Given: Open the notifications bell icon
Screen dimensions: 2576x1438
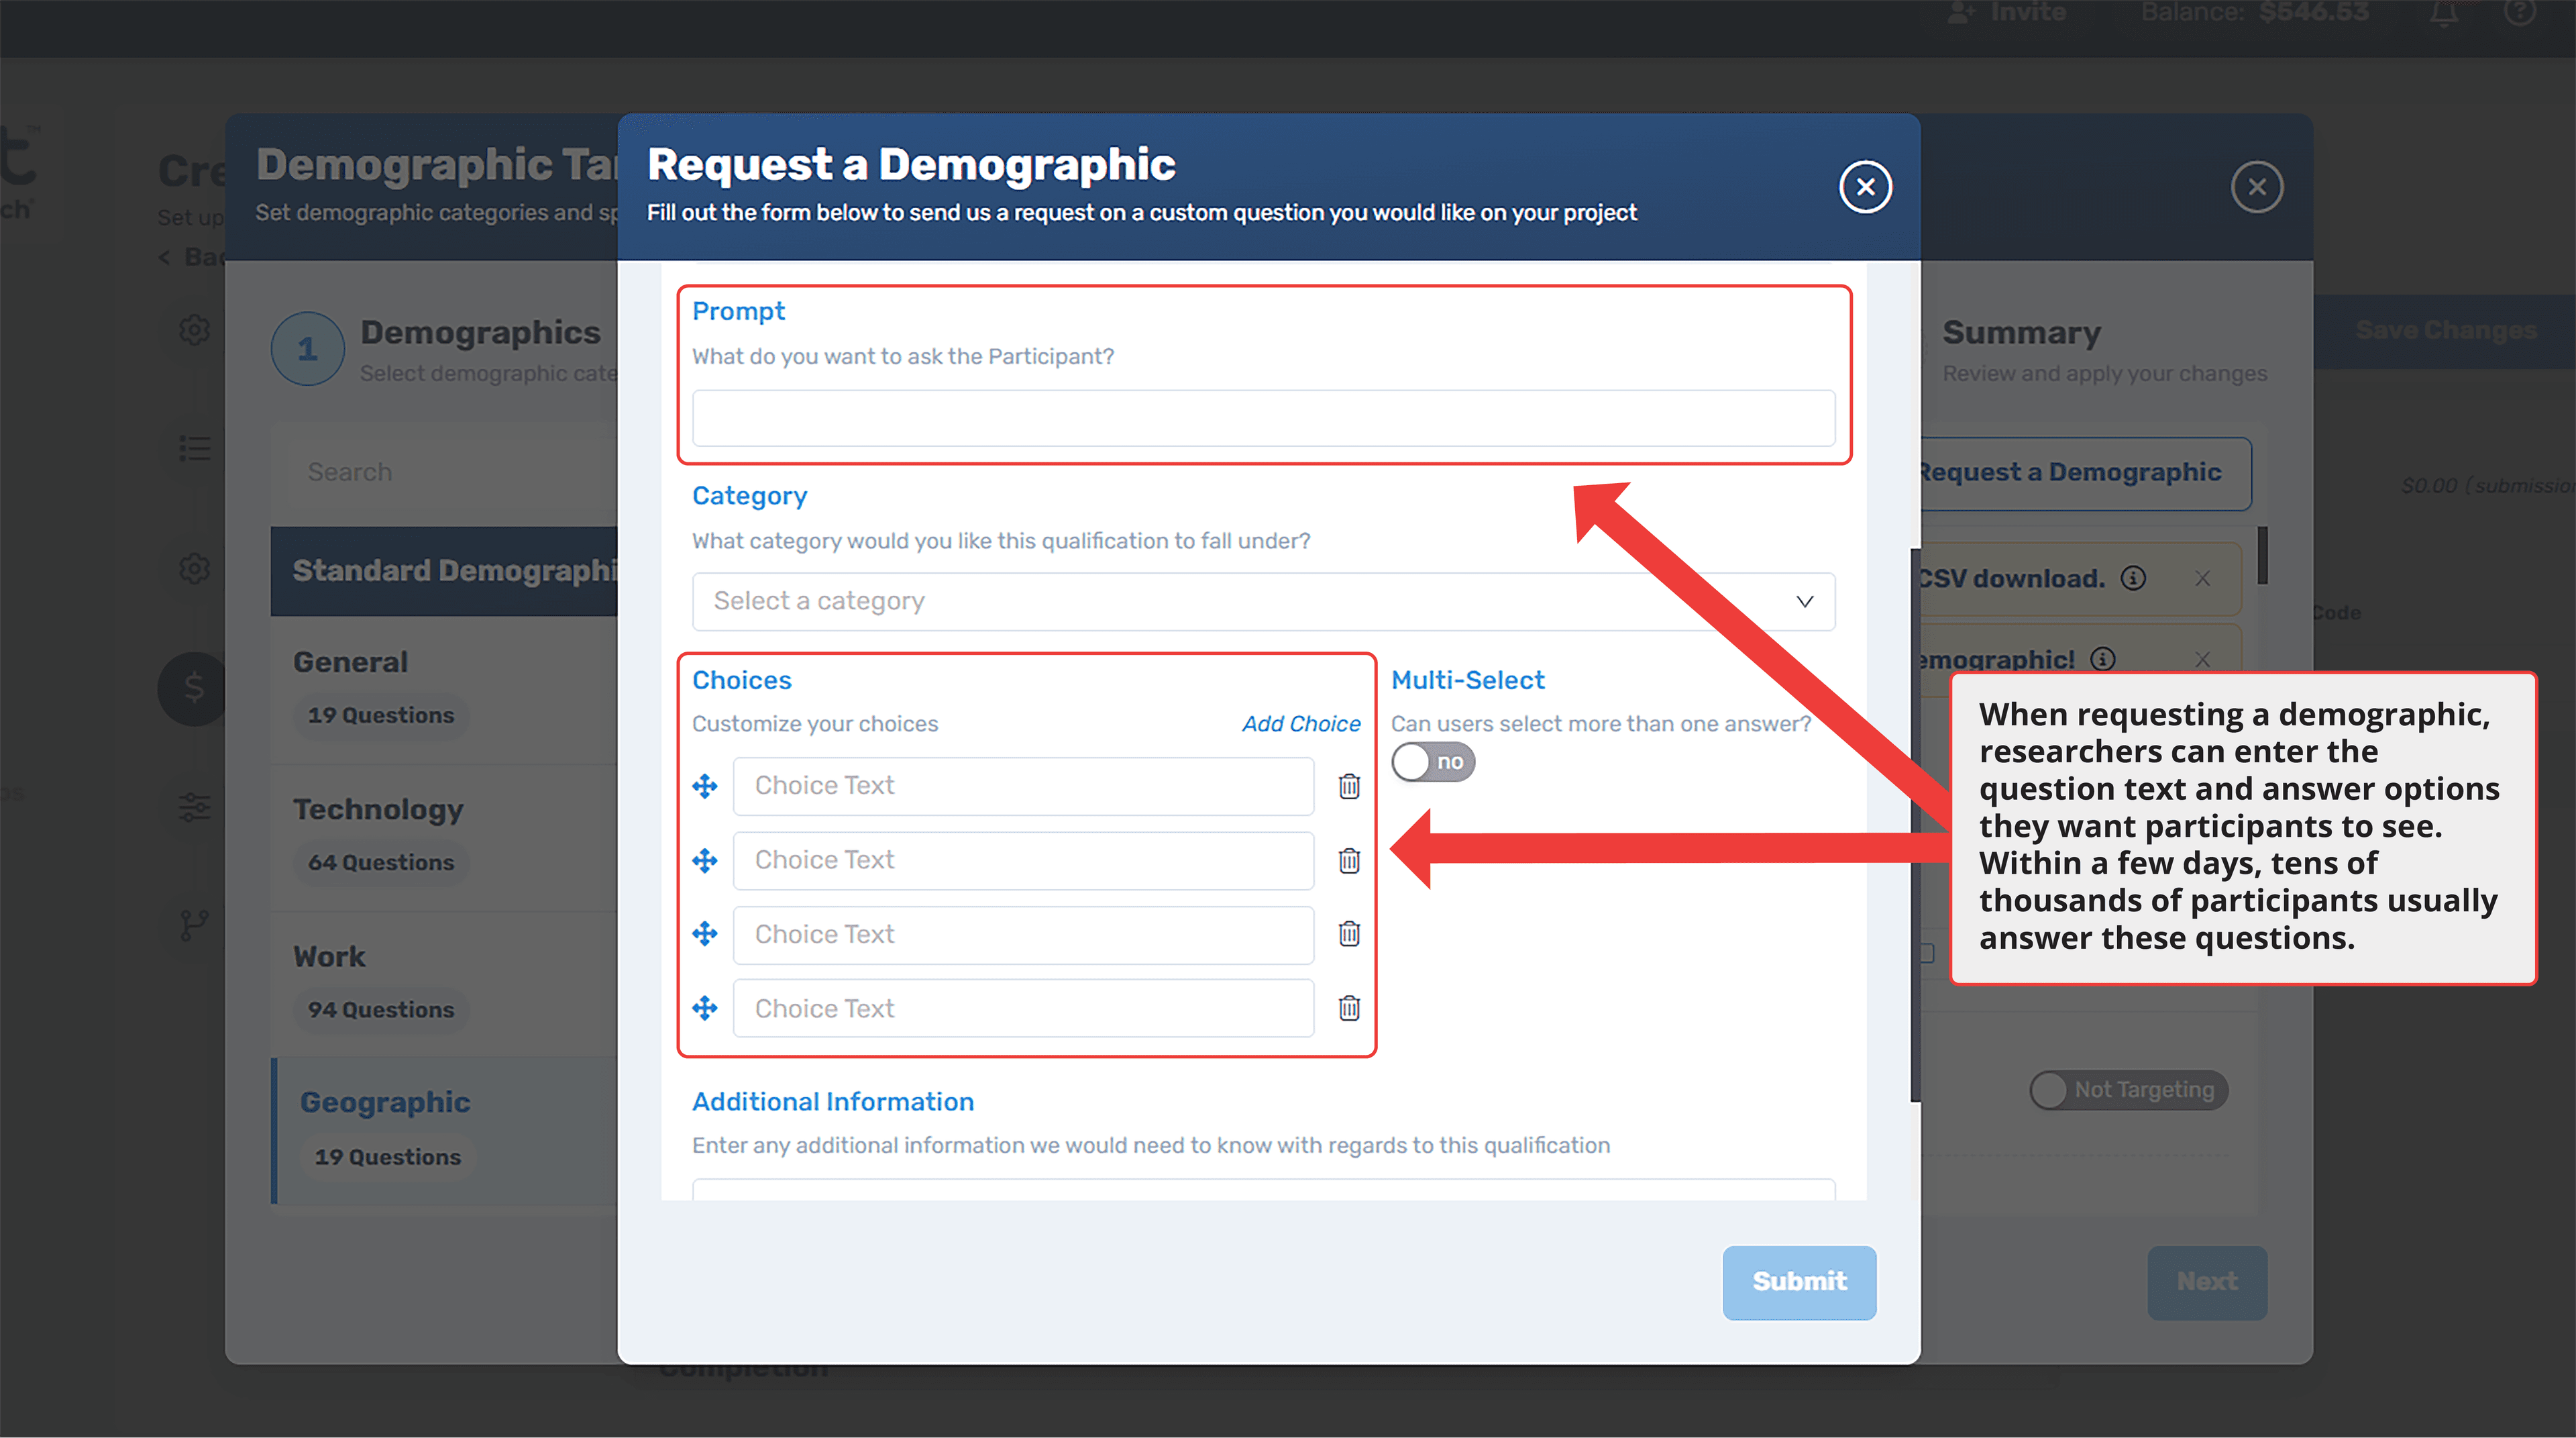Looking at the screenshot, I should coord(2444,13).
